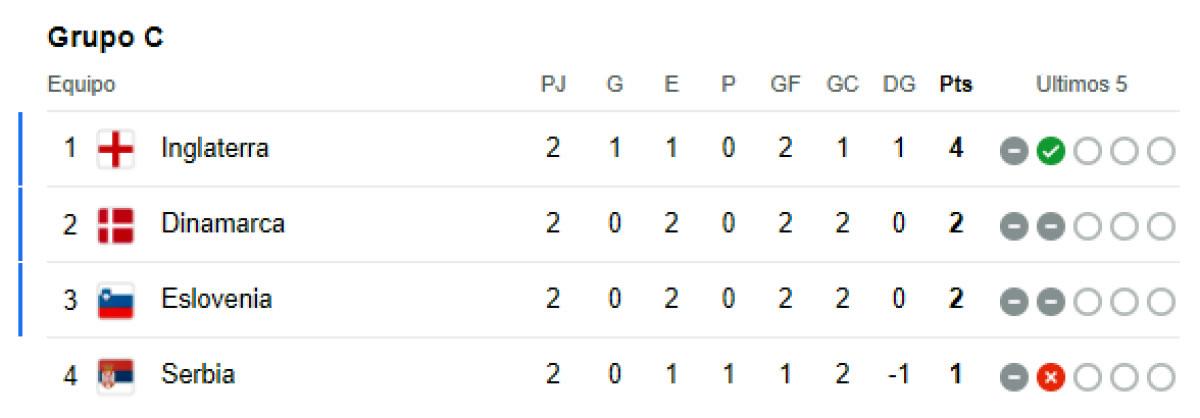Open the Inglaterra team link

(215, 149)
